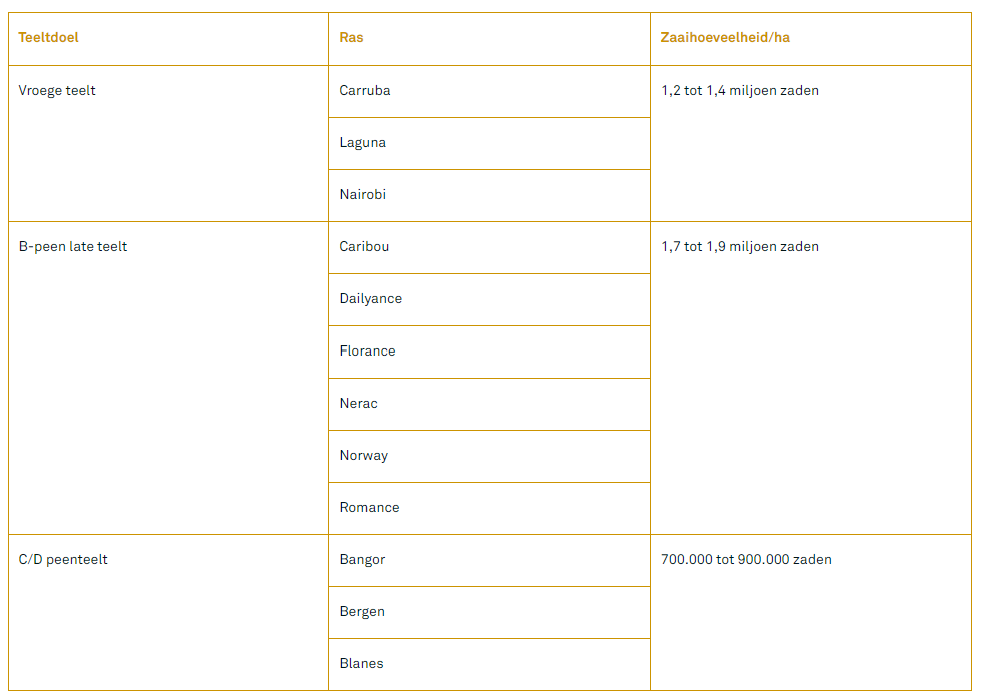This screenshot has height=700, width=982.
Task: Click the C/D peenteelt cell
Action: coord(64,560)
